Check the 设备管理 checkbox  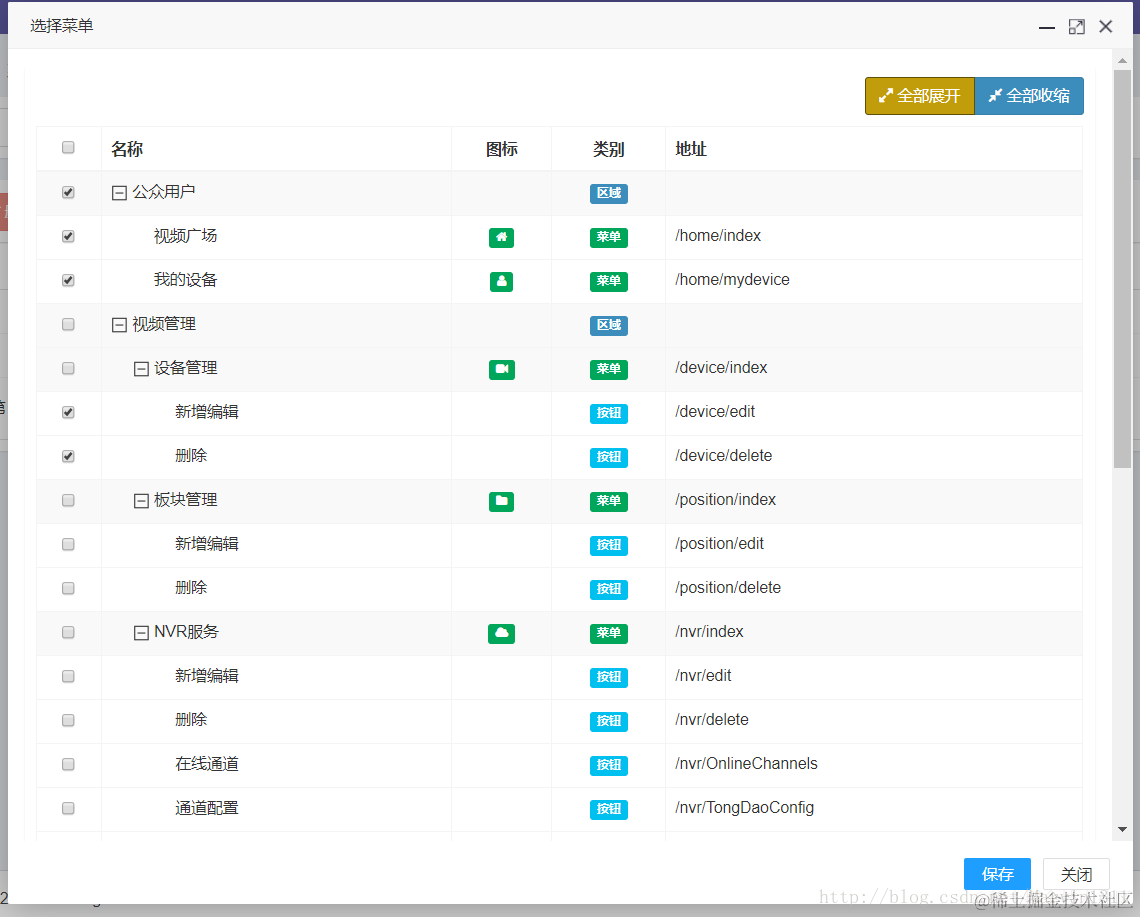coord(68,369)
